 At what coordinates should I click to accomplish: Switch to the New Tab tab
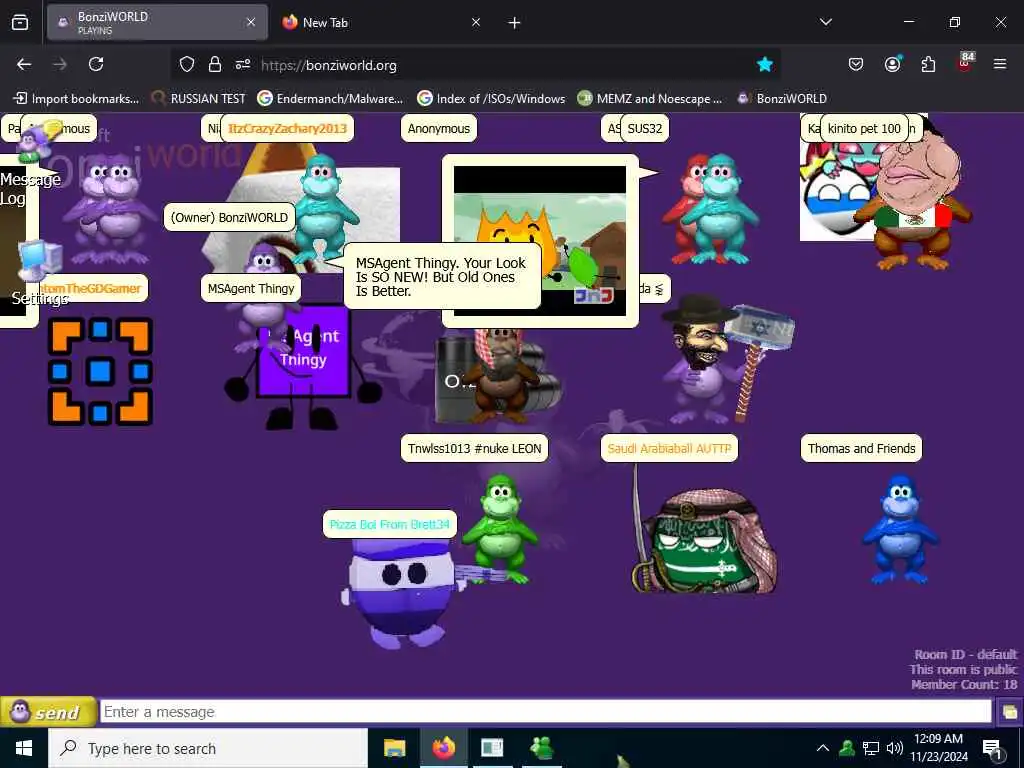pyautogui.click(x=381, y=23)
